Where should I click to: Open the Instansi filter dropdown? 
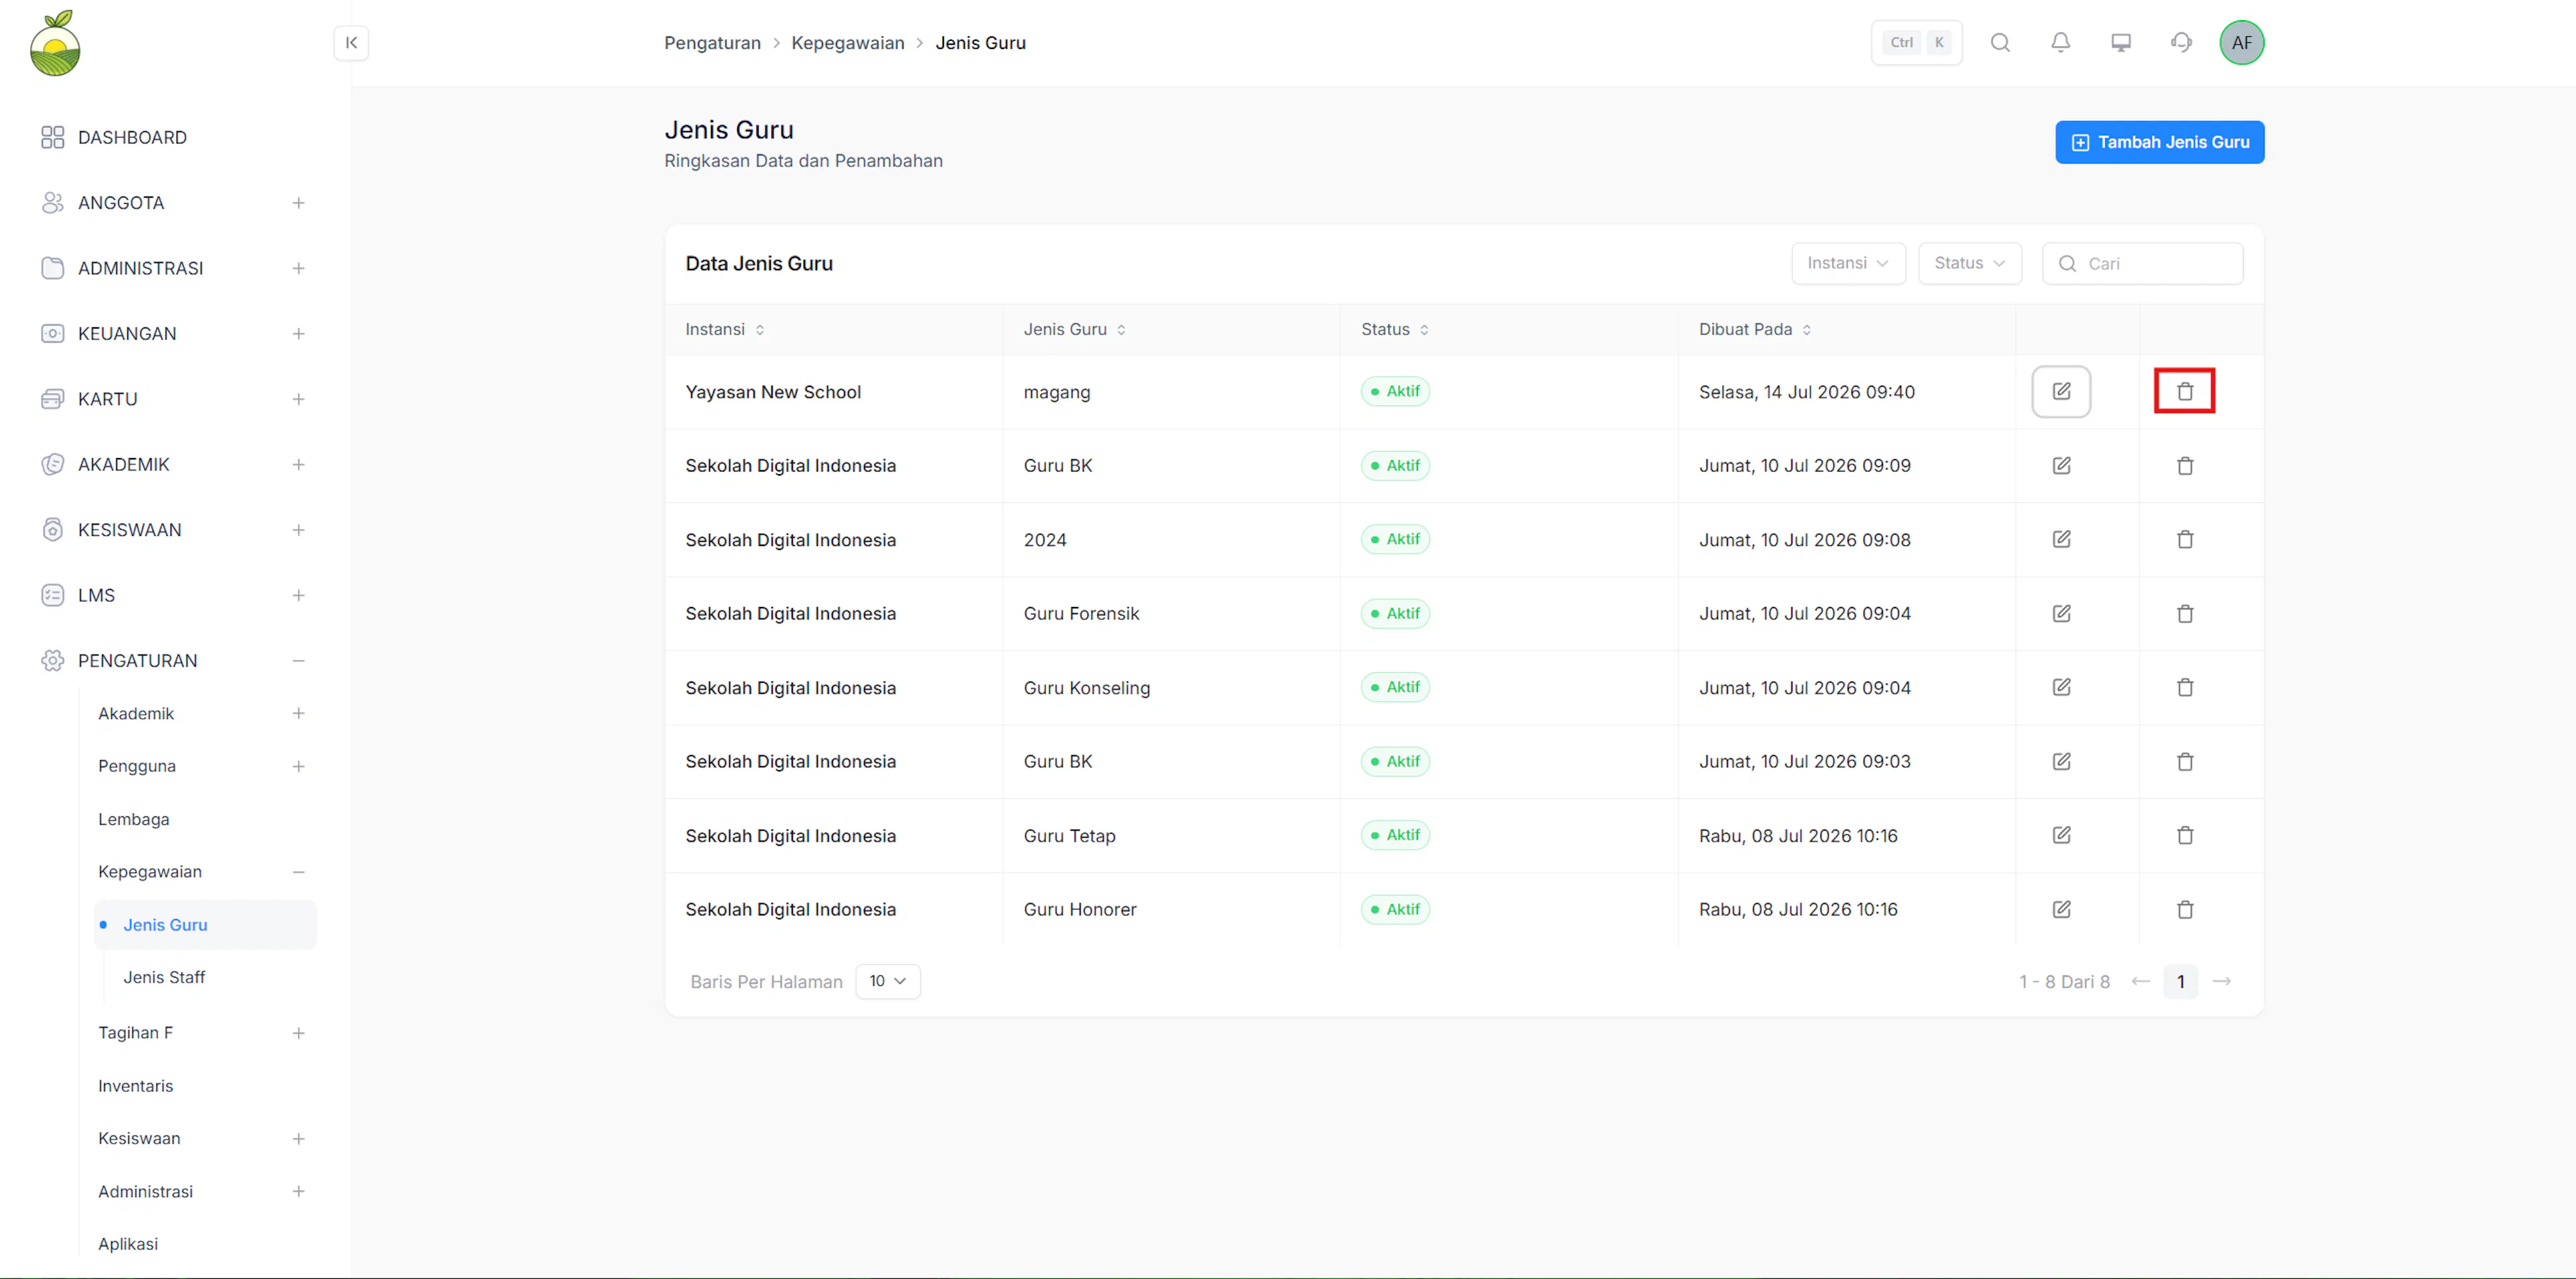1848,264
